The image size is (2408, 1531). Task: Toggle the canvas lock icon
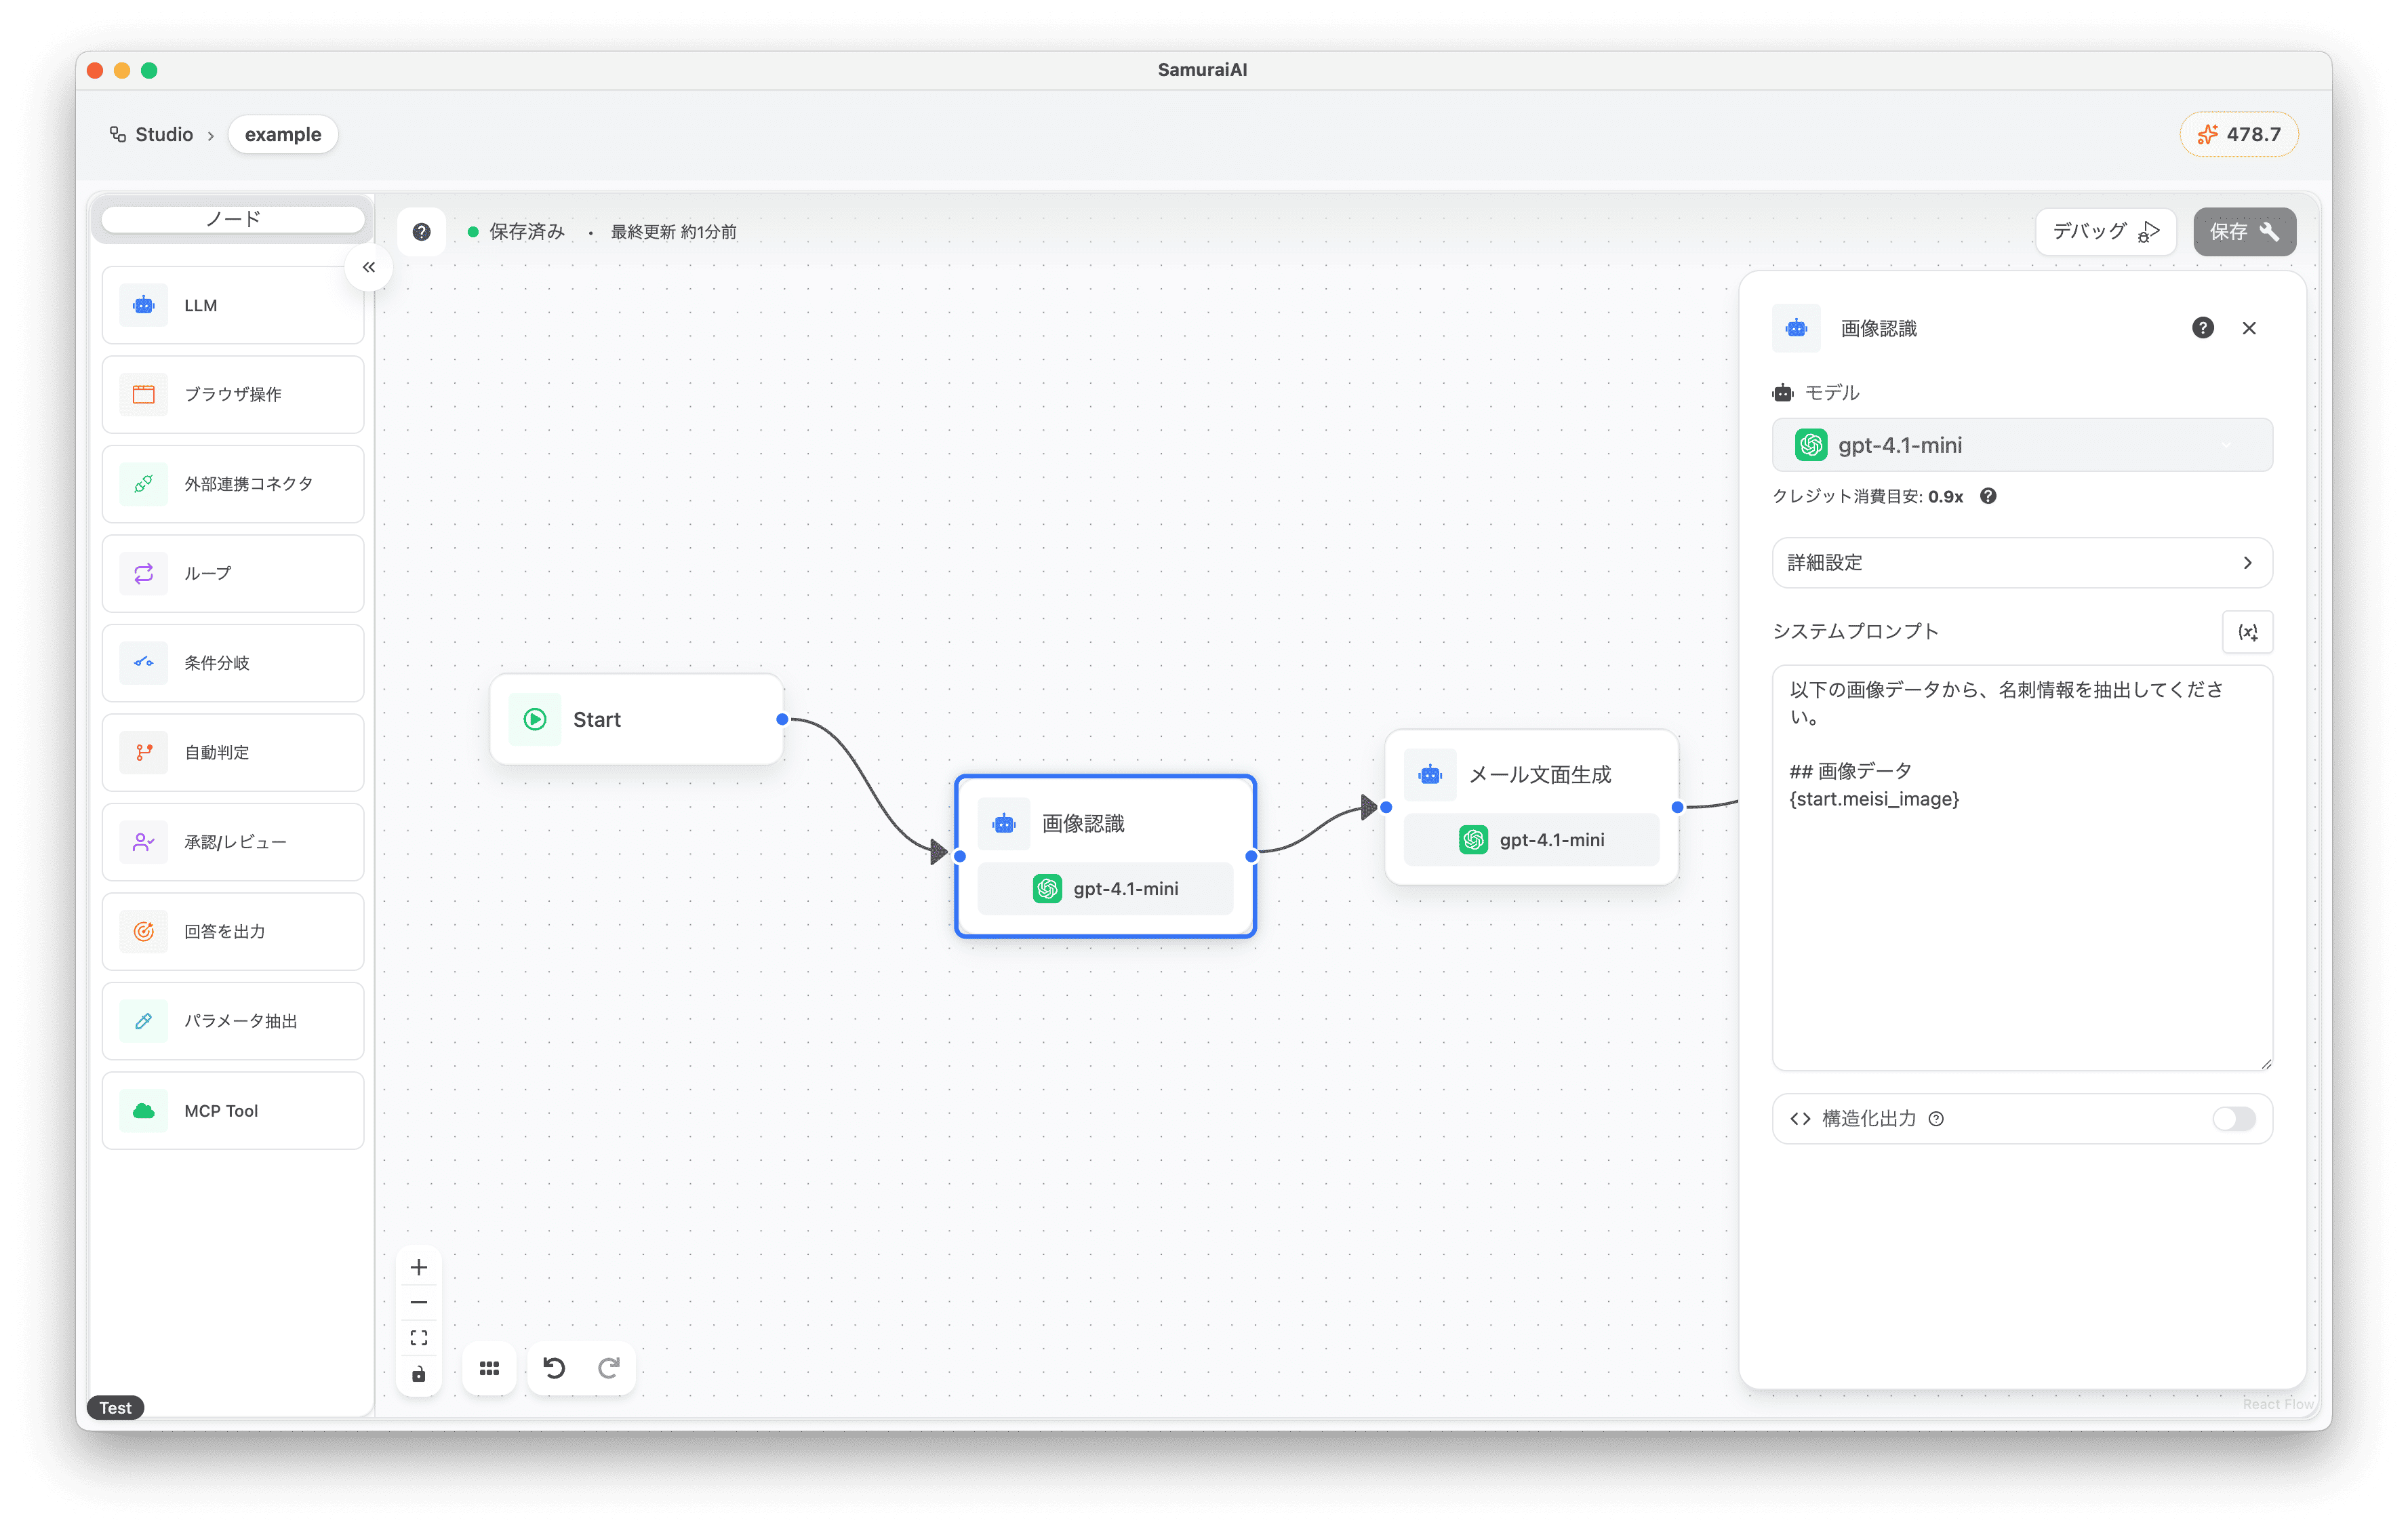pyautogui.click(x=419, y=1374)
